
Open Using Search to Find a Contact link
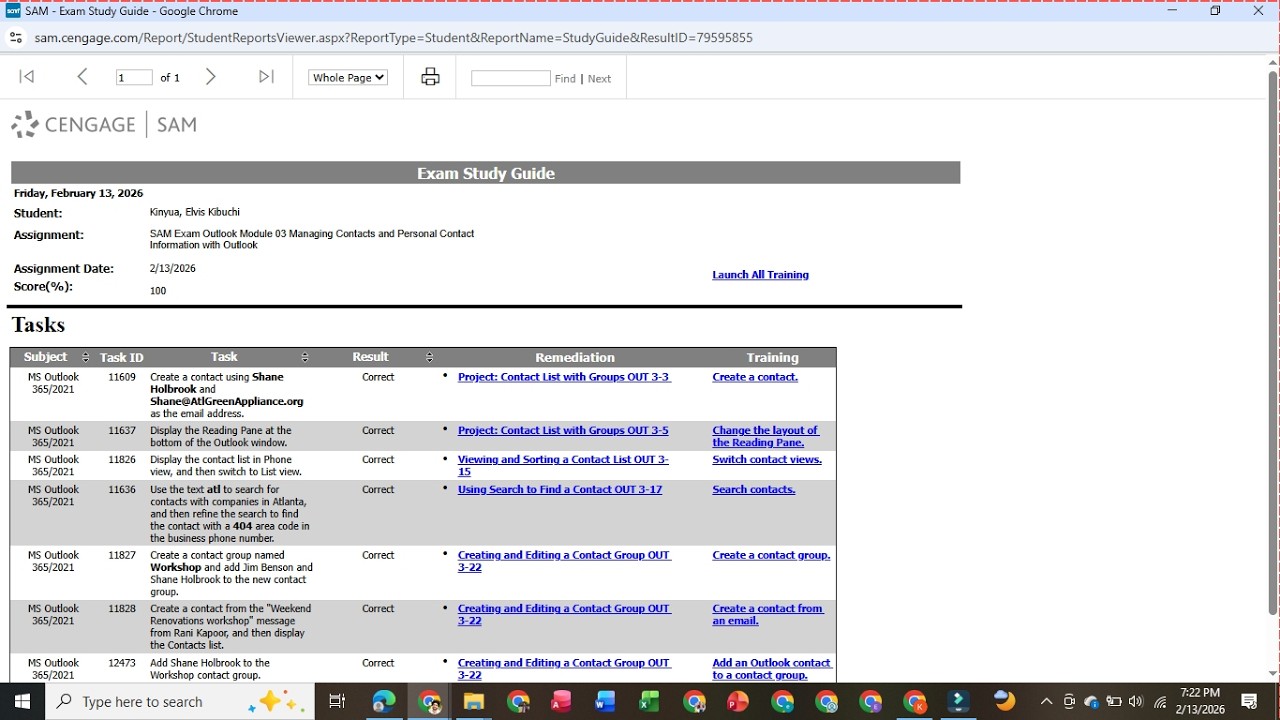pos(560,490)
